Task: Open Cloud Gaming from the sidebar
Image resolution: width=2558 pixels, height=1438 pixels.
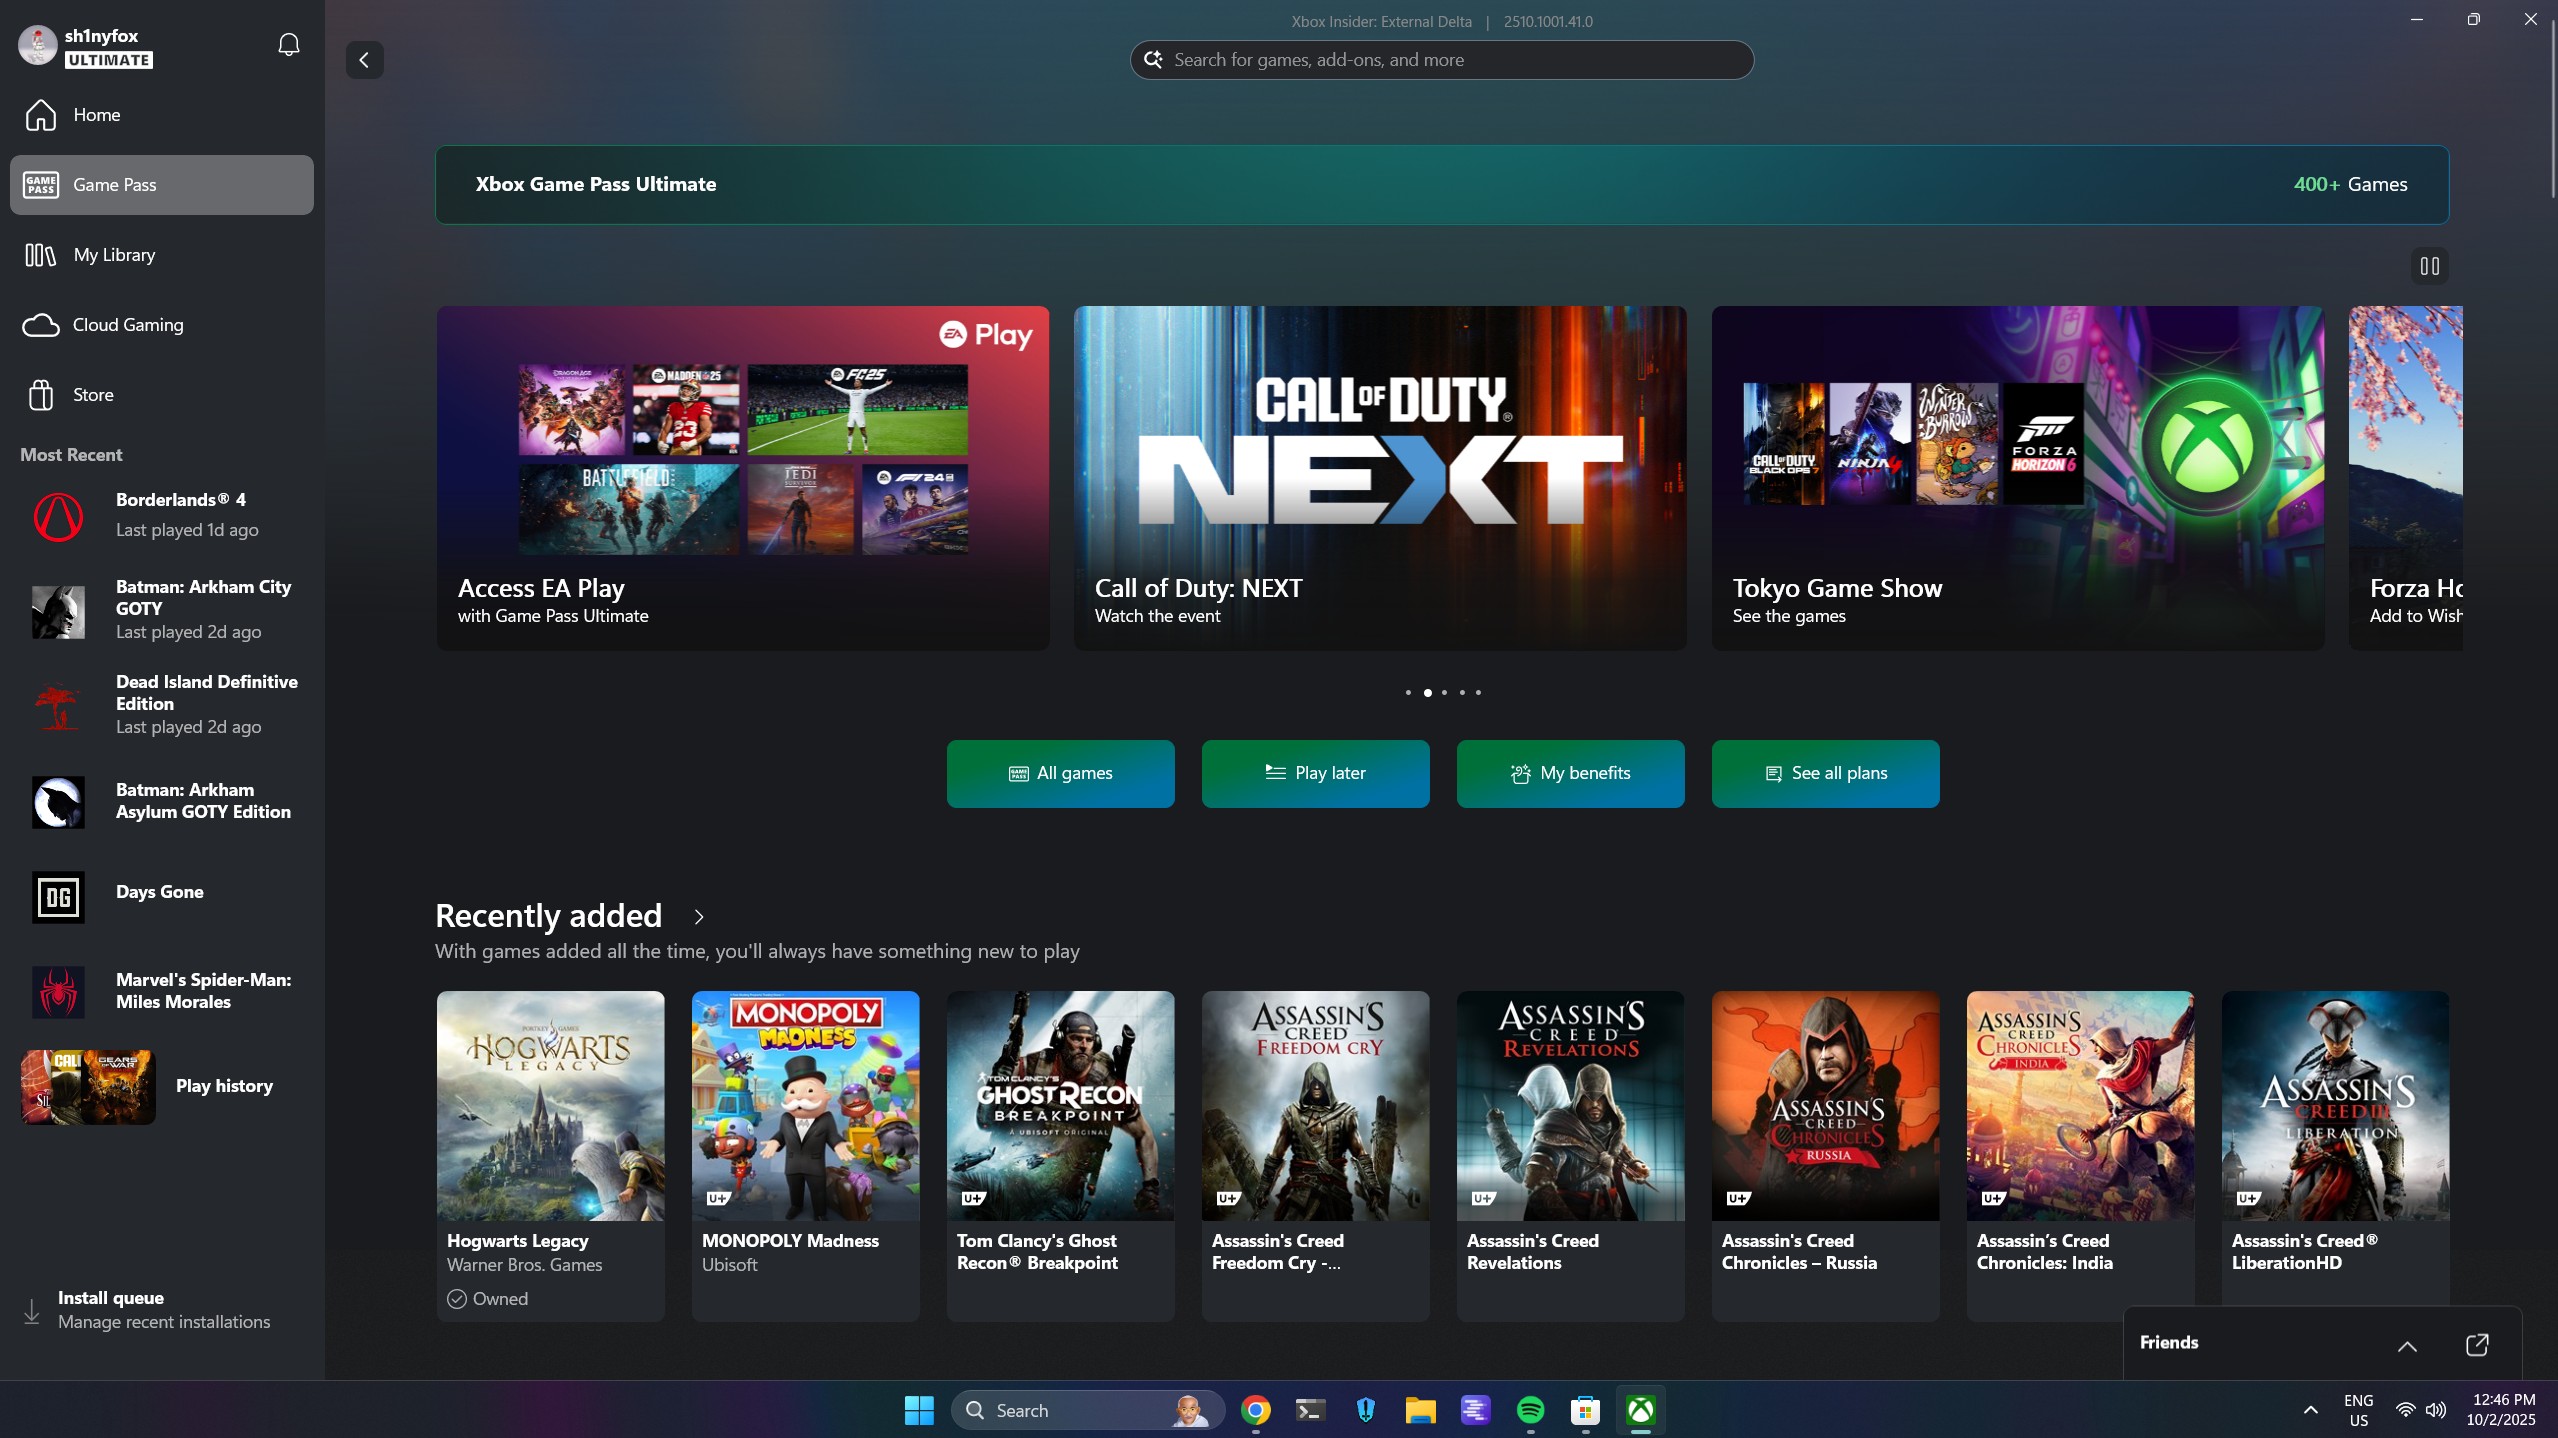Action: pos(127,325)
